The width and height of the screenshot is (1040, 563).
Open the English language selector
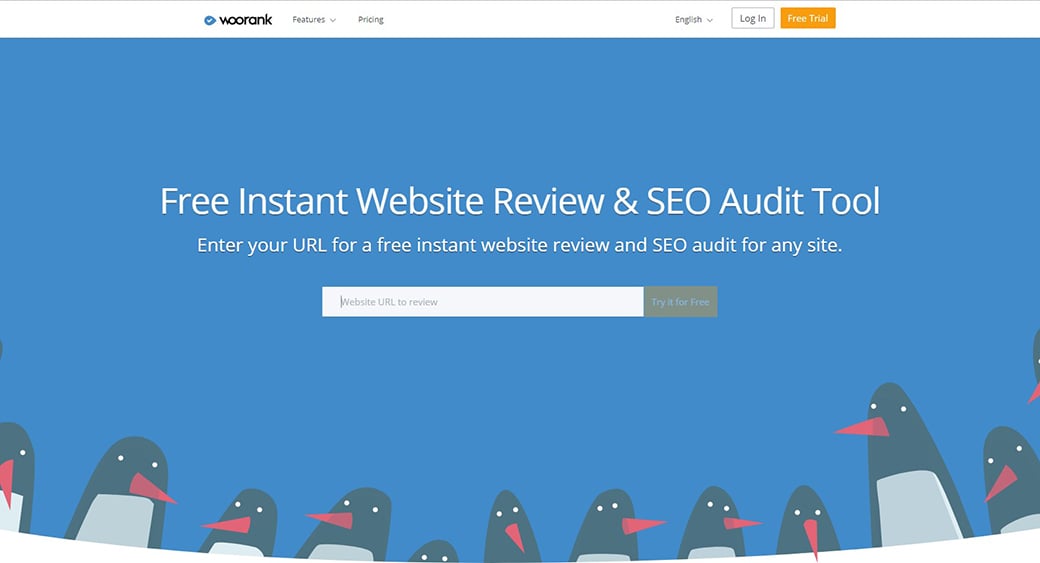[x=689, y=20]
